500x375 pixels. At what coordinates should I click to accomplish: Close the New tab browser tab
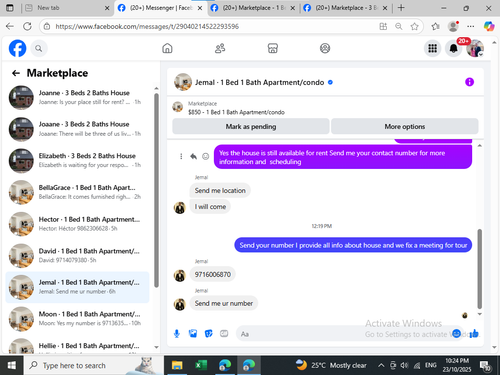(107, 8)
